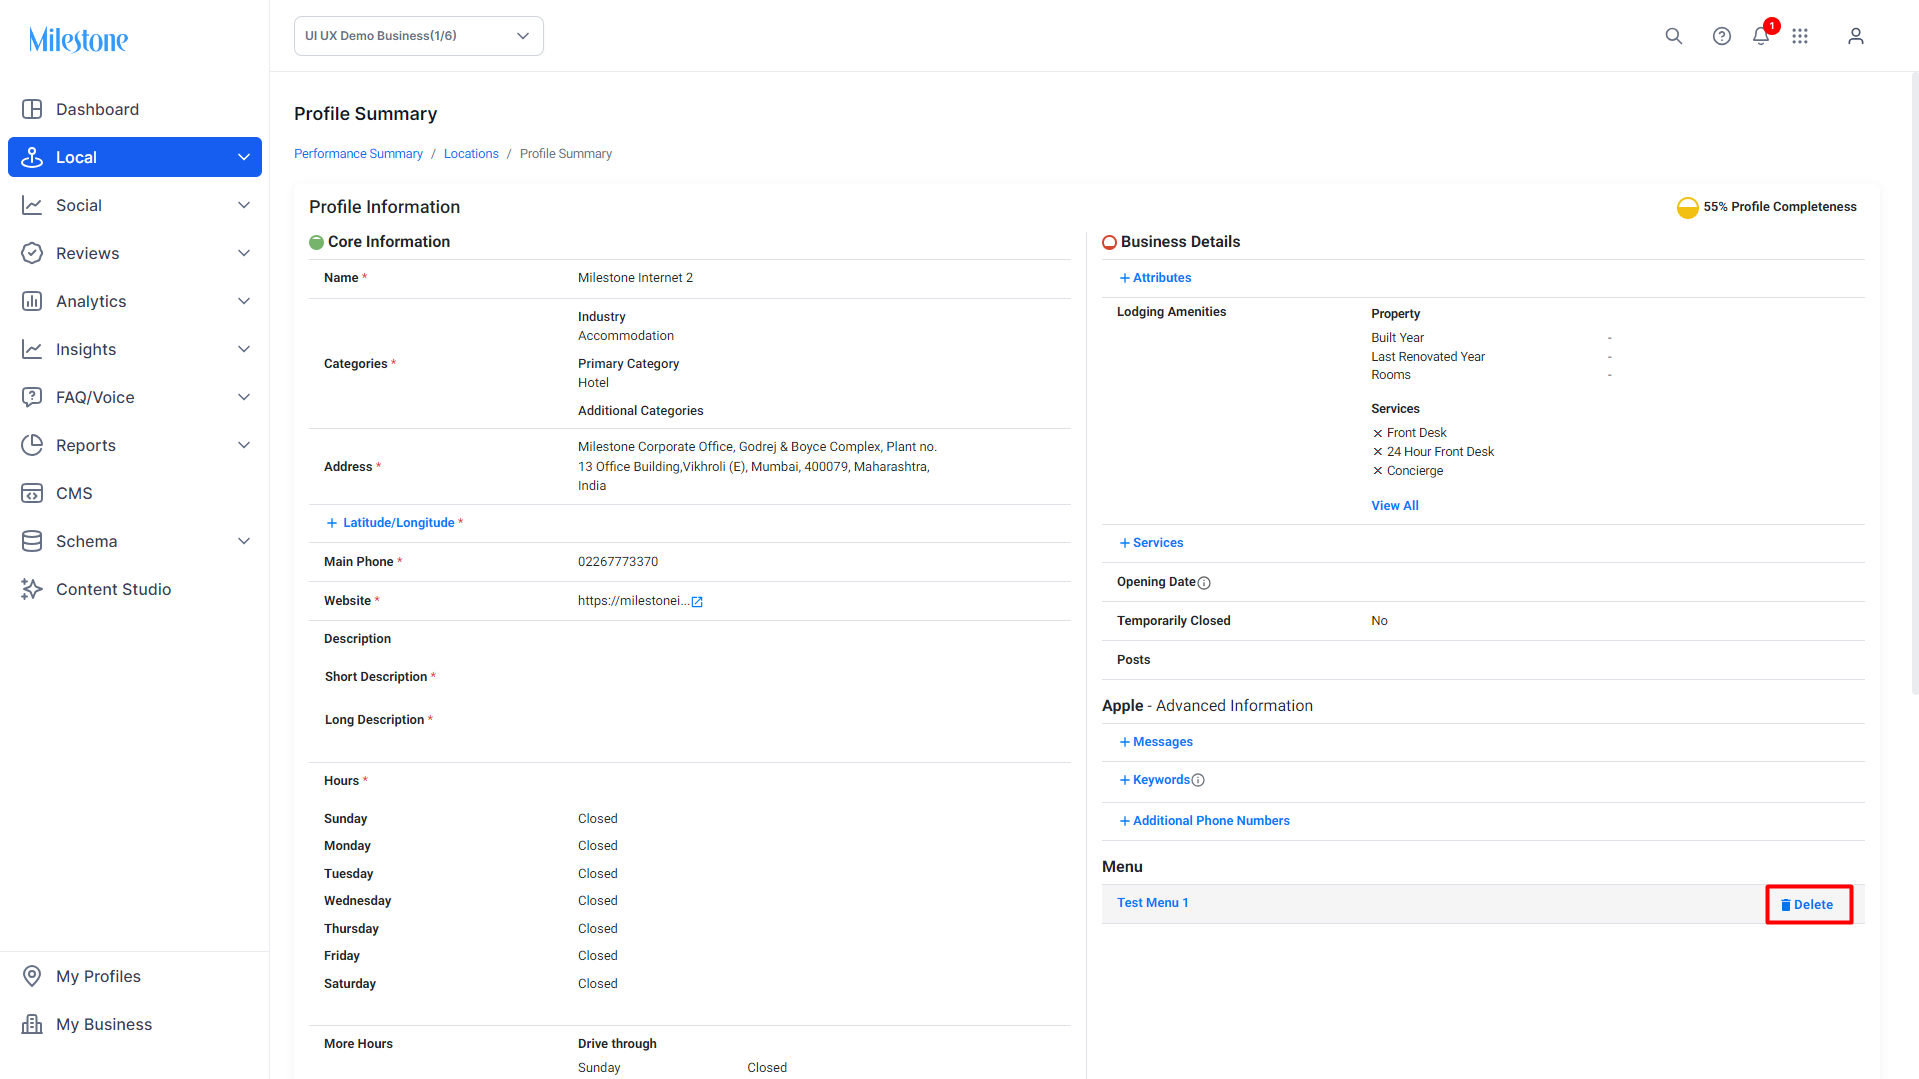Click the My Profiles location icon

32,976
